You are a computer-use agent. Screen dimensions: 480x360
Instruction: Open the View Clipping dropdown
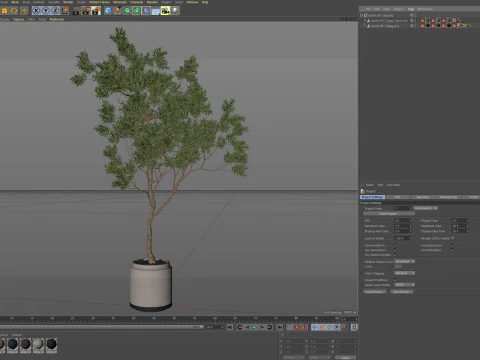(x=405, y=273)
